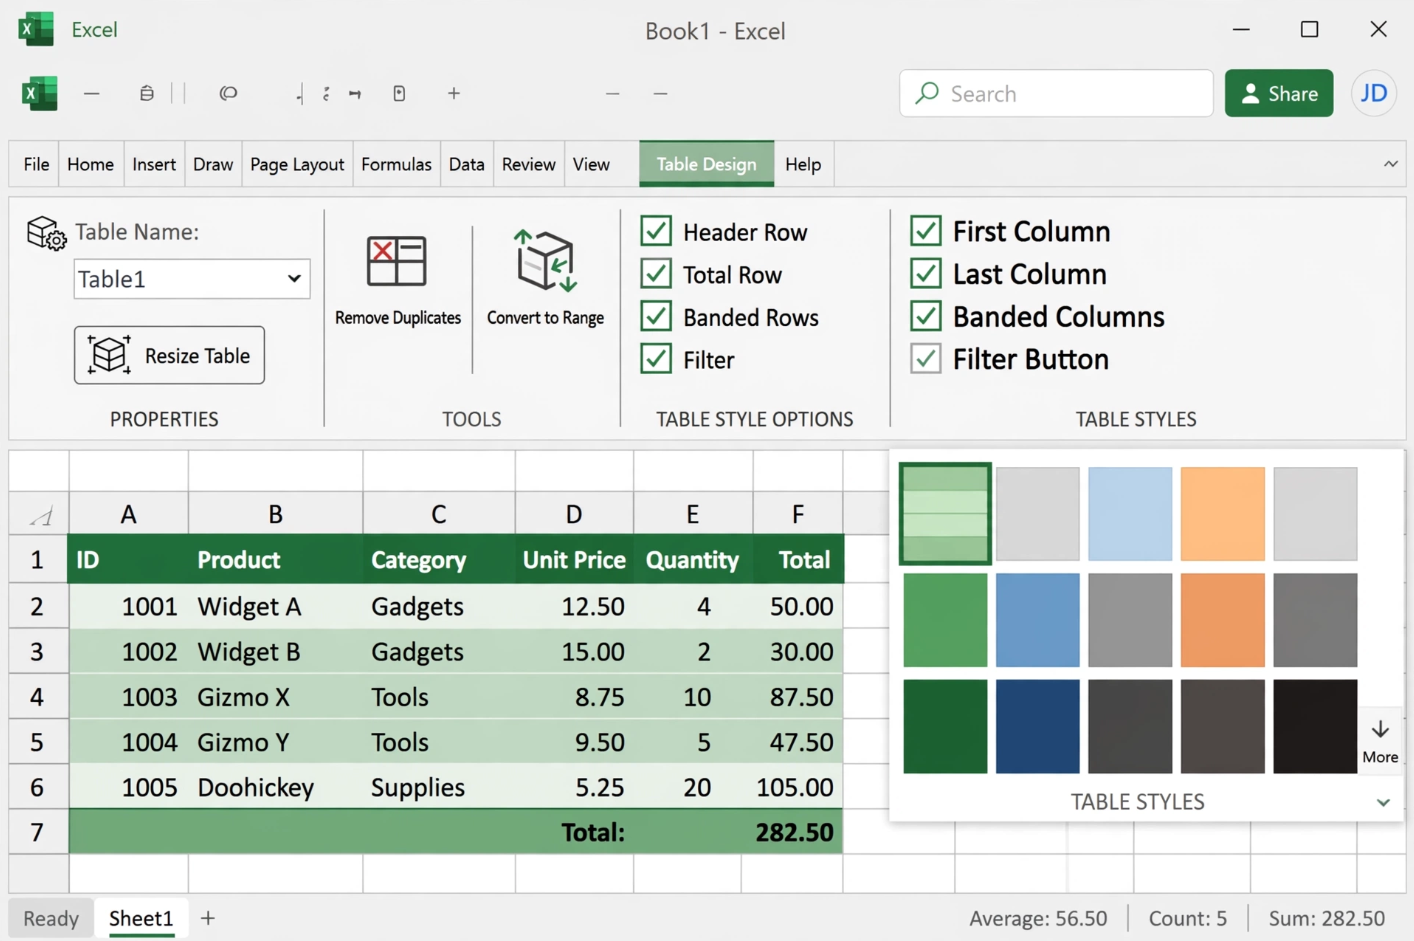
Task: Click the small page-shaped icon in the quick access toolbar
Action: 399,93
